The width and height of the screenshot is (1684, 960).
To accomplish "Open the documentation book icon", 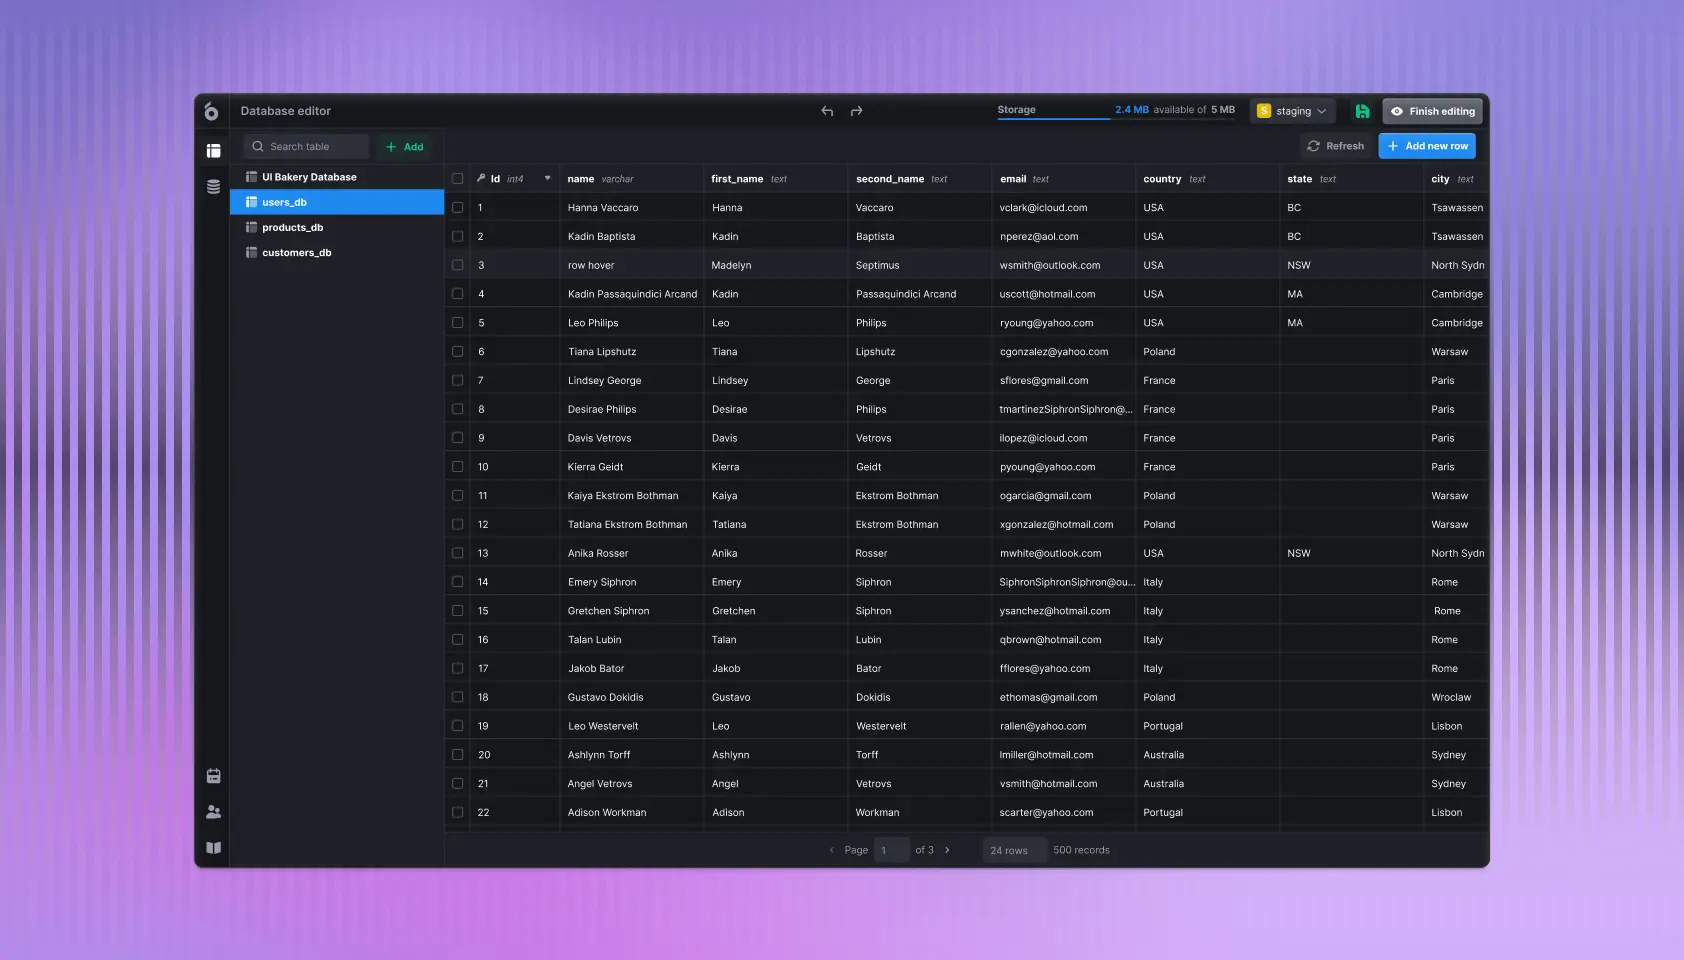I will [x=213, y=847].
